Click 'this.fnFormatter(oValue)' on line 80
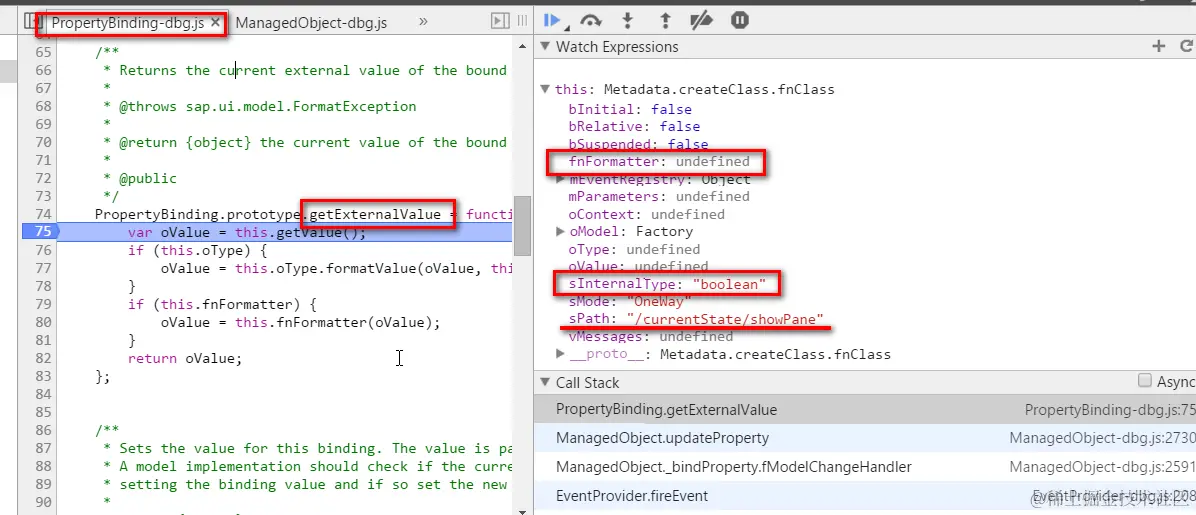 pos(333,322)
